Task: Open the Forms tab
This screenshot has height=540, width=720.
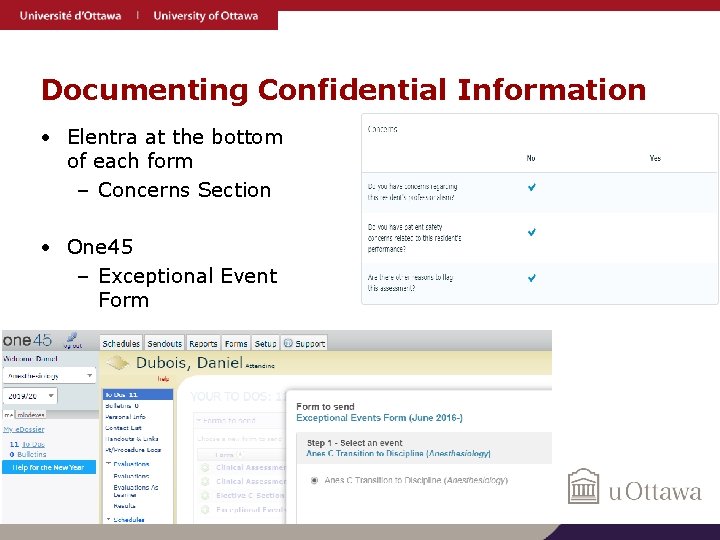Action: (x=236, y=343)
